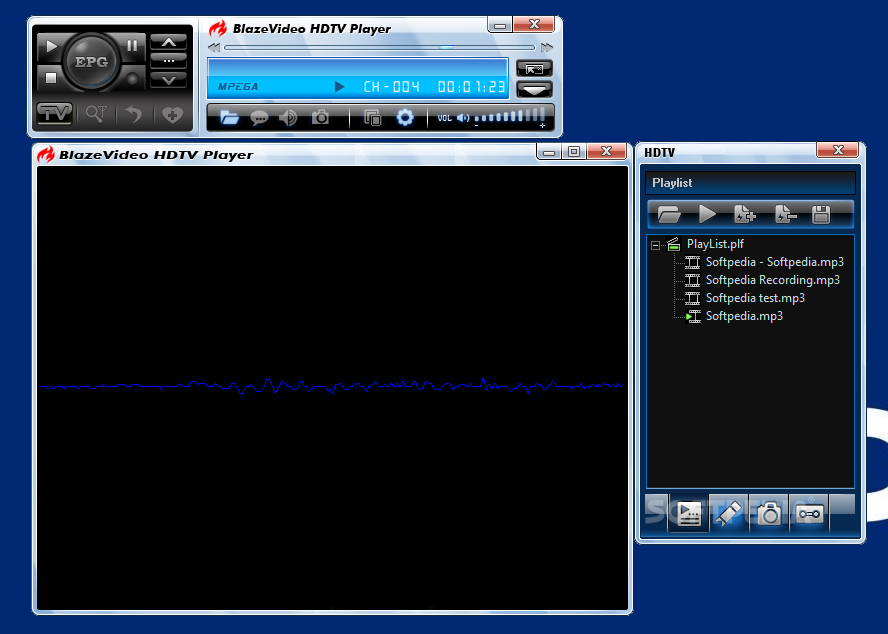
Task: Switch to full-screen display mode icon
Action: 534,69
